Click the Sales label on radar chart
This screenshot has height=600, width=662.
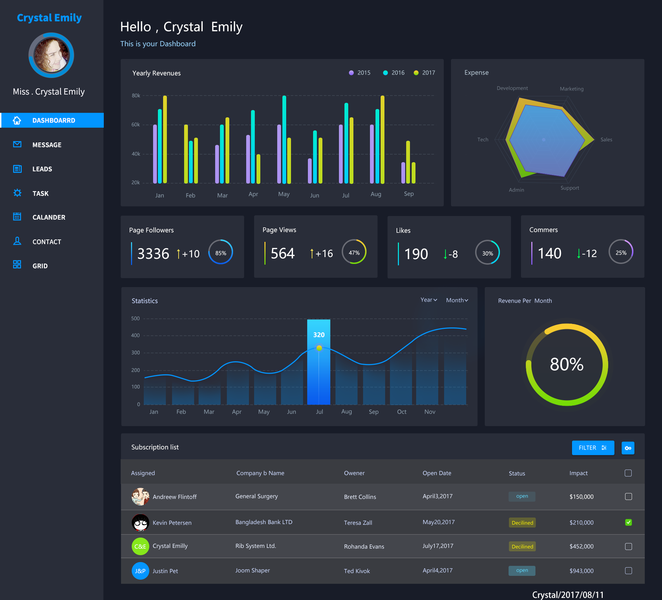point(606,139)
